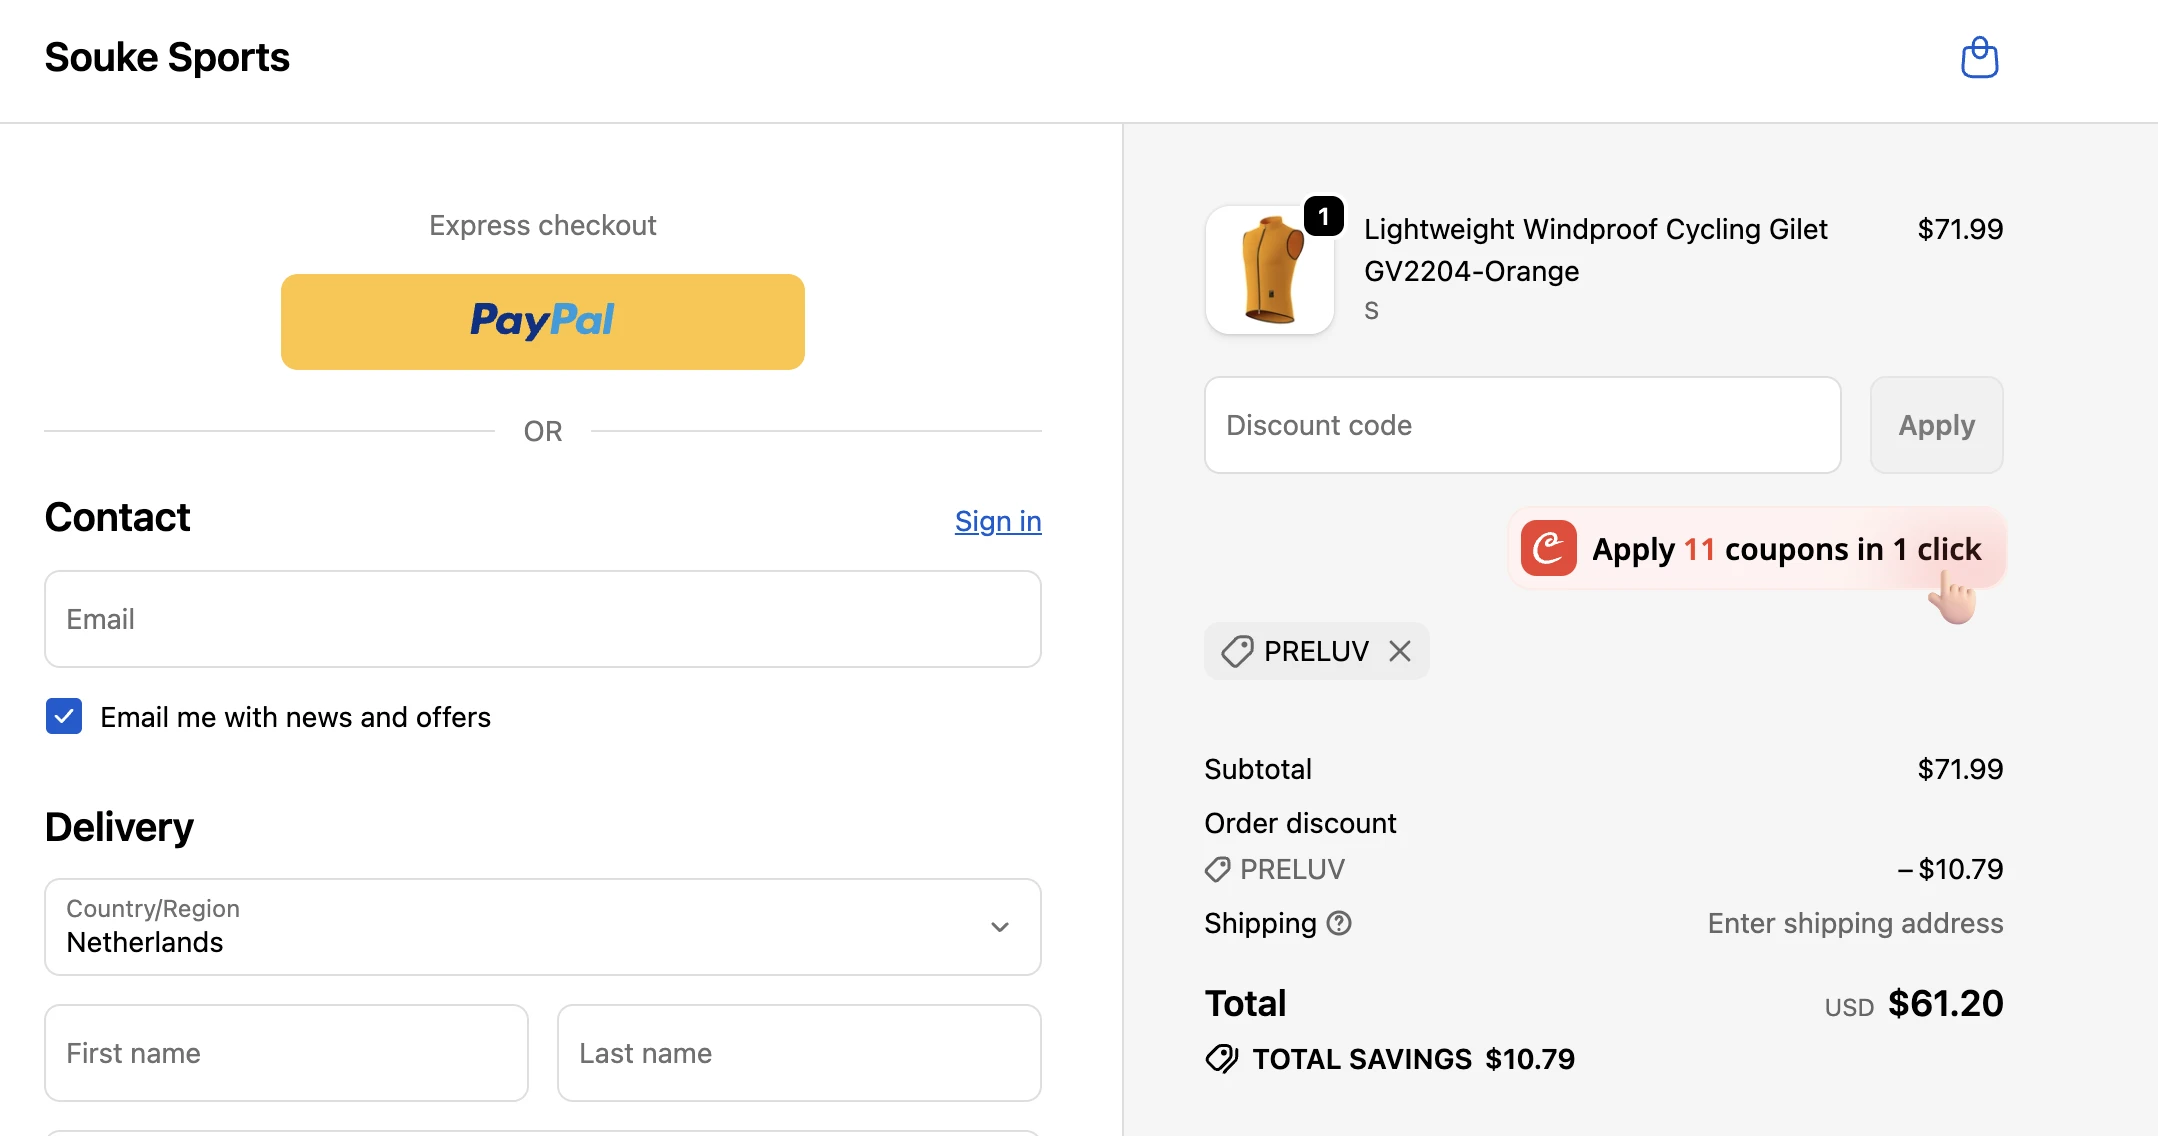Expand the Country/Region dropdown
Viewport: 2158px width, 1136px height.
click(543, 927)
